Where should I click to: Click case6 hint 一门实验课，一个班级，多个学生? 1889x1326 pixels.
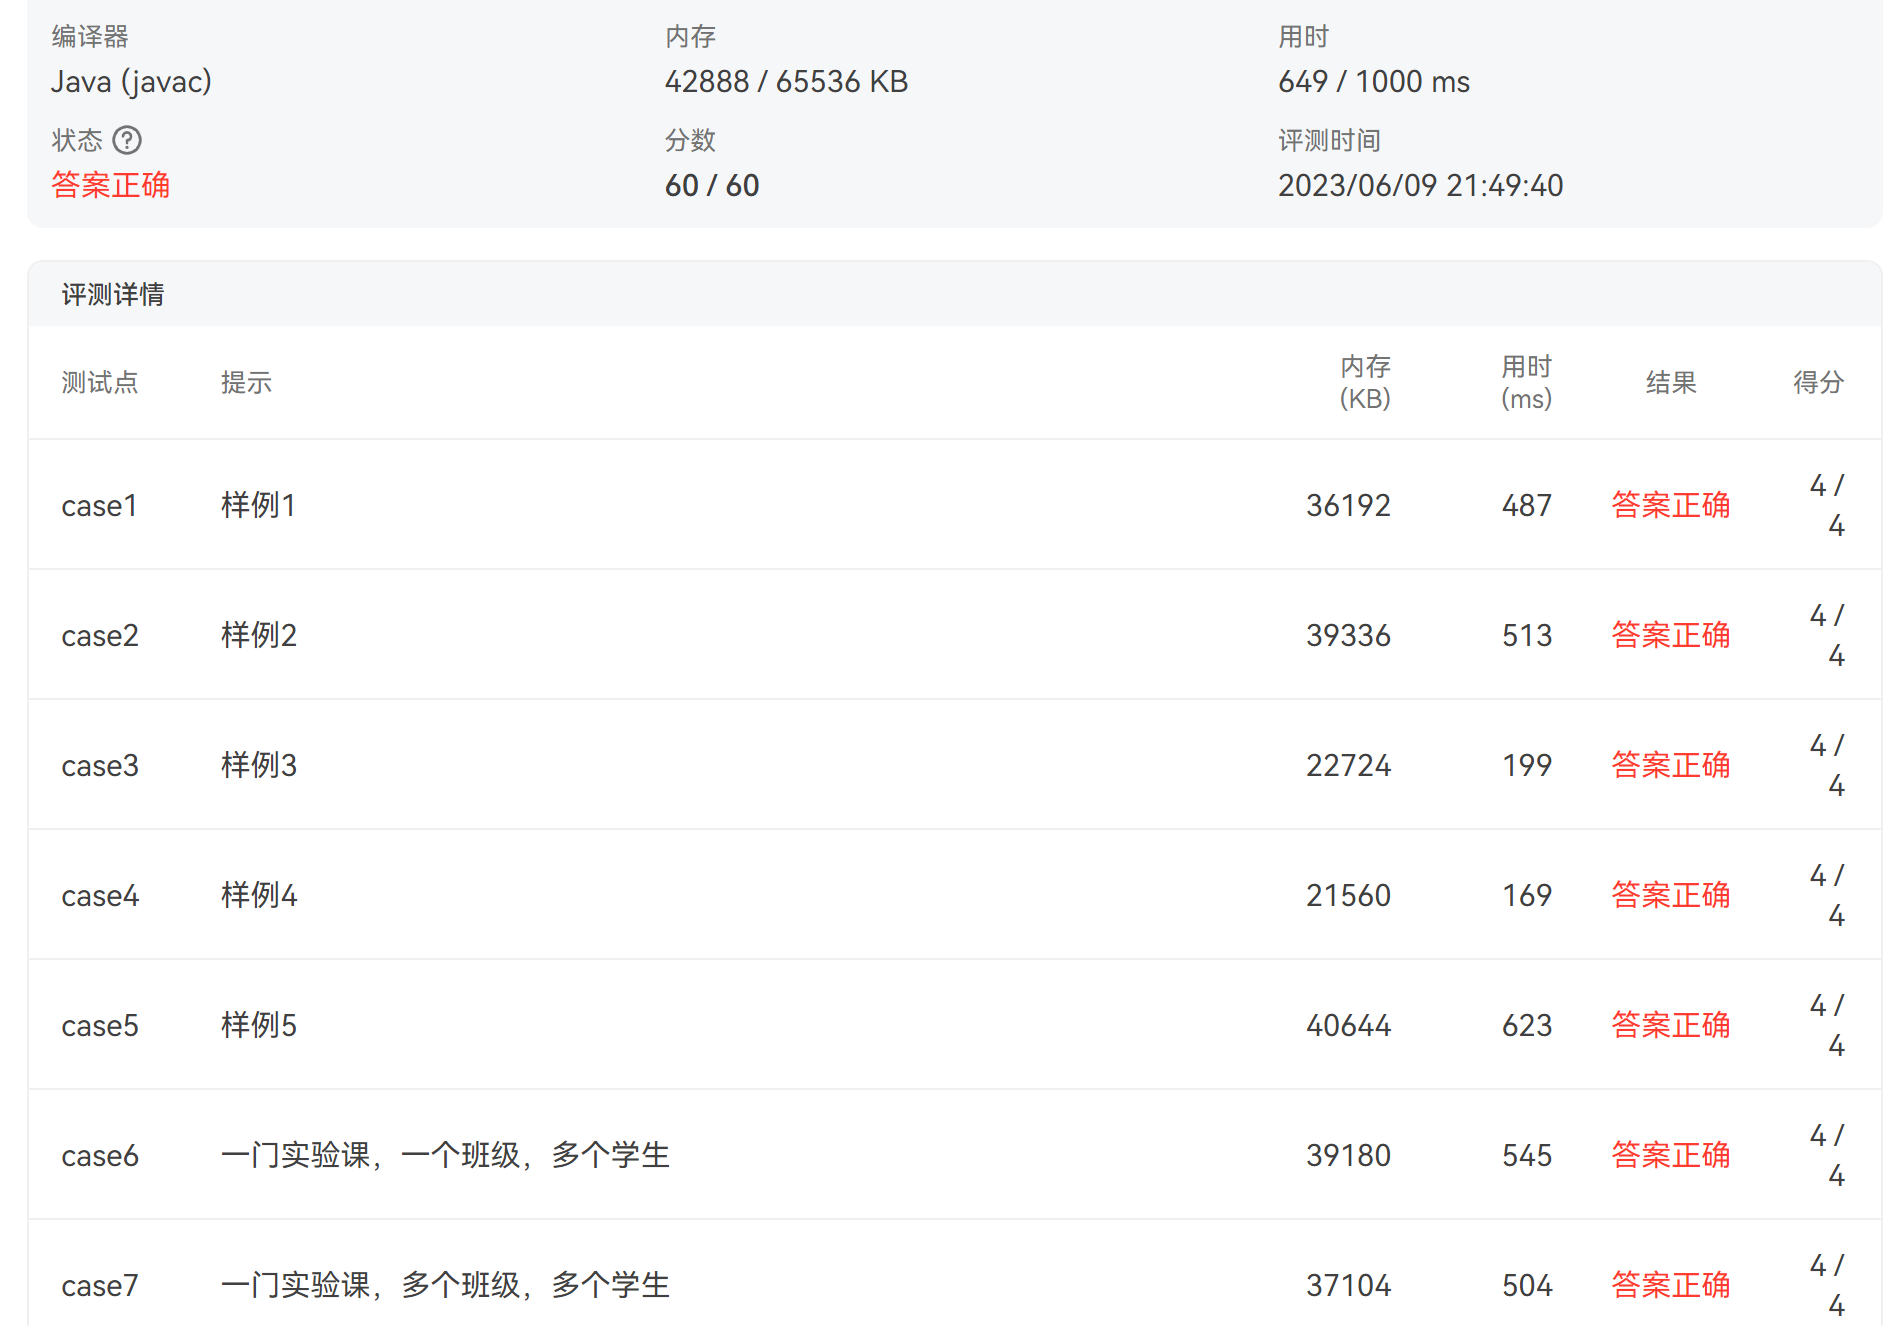445,1155
